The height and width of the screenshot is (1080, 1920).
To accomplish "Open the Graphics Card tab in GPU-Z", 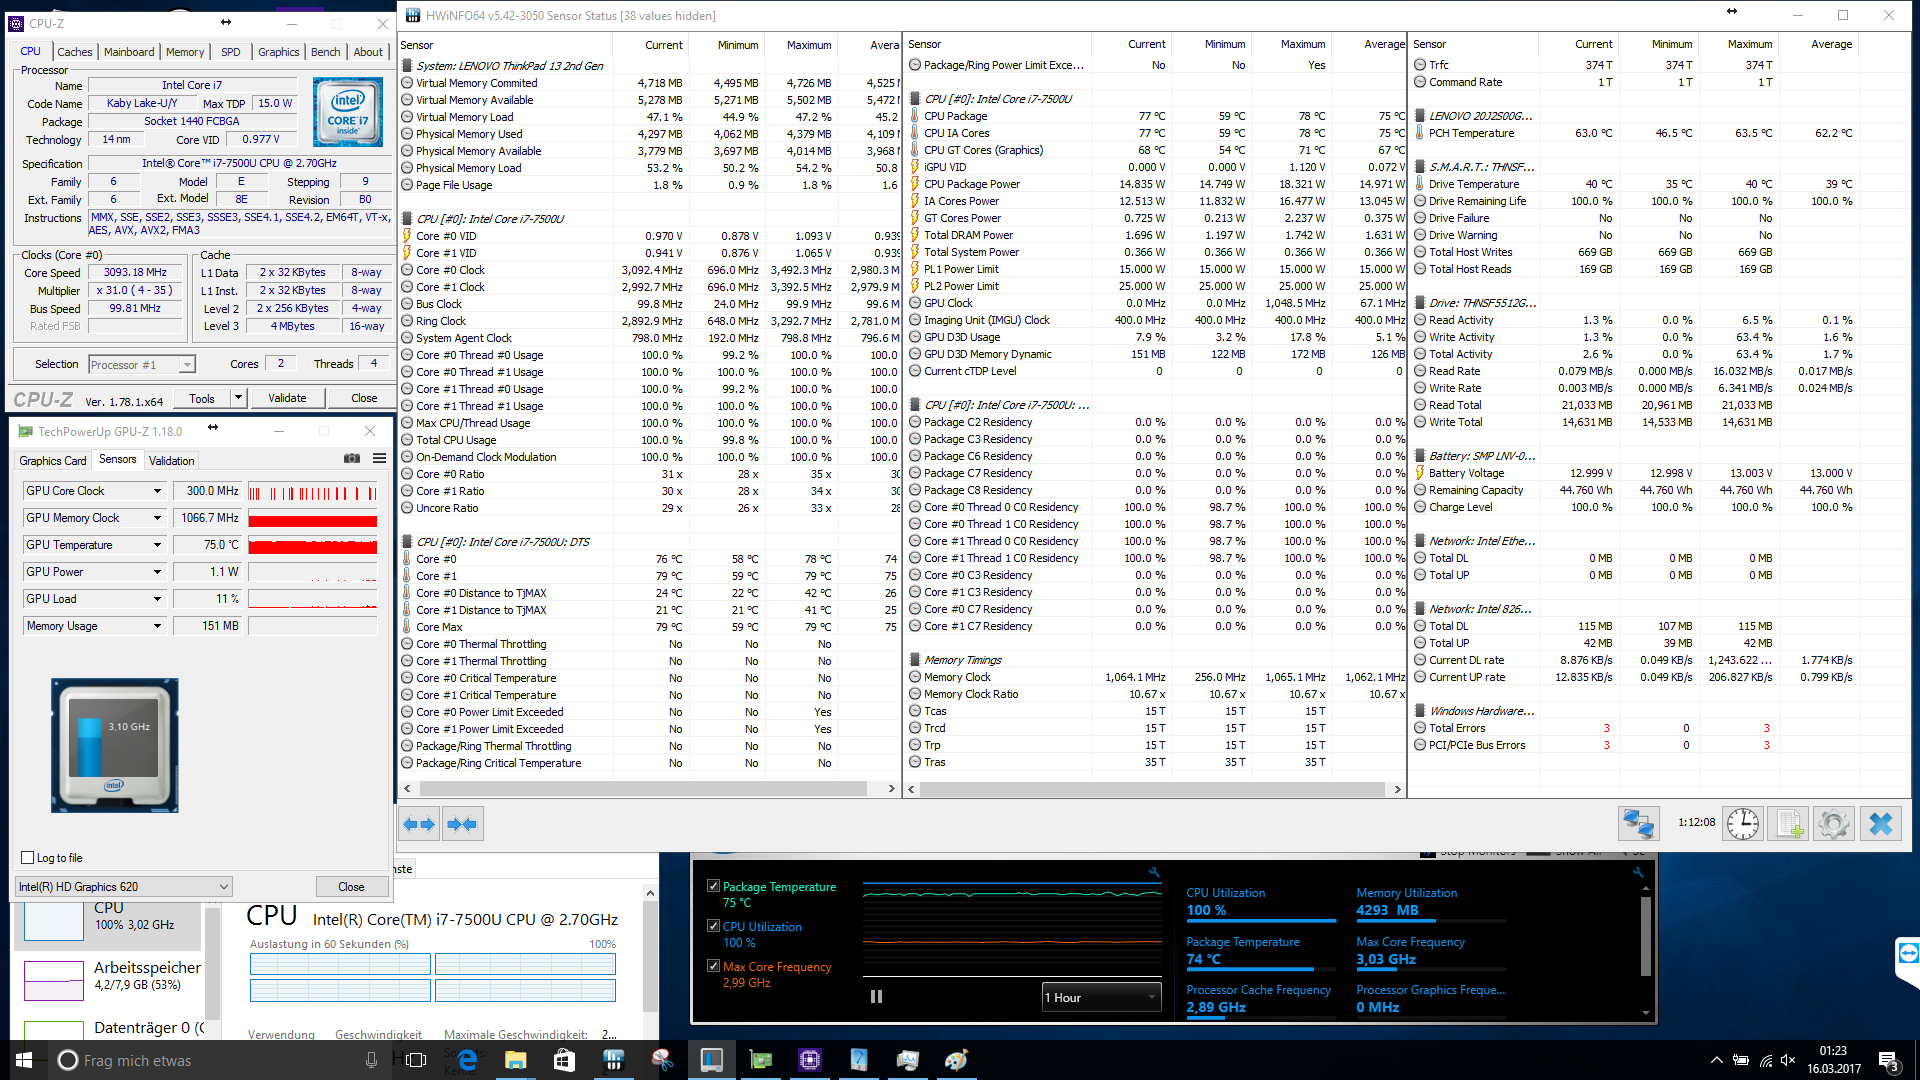I will (53, 460).
